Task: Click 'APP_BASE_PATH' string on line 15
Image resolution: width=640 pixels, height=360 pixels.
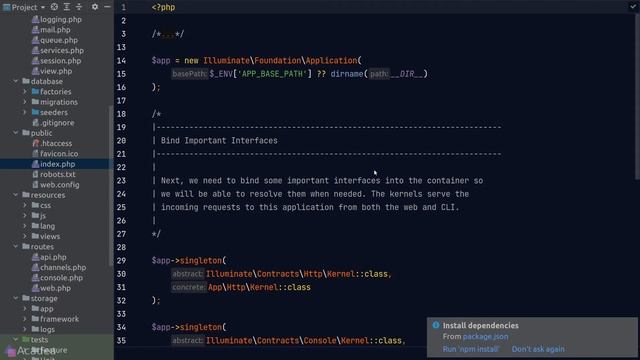Action: [272, 74]
